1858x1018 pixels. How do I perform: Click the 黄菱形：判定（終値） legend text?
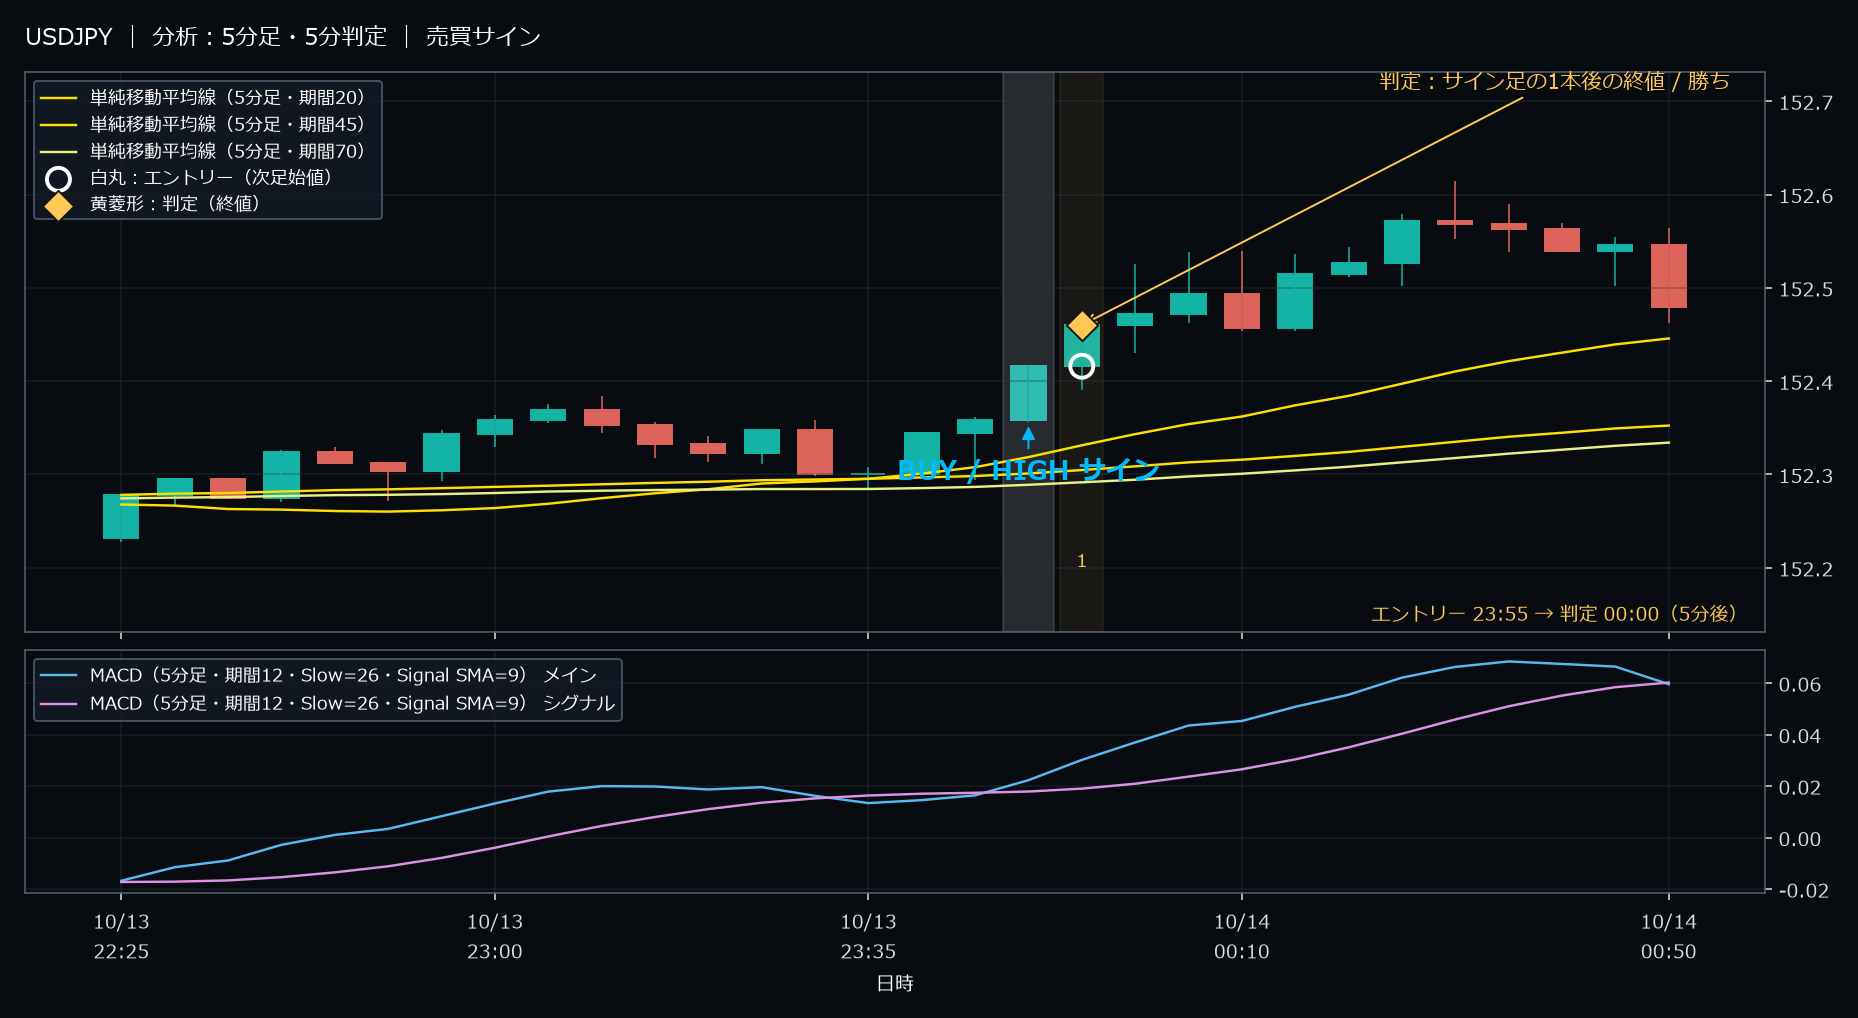pos(175,203)
